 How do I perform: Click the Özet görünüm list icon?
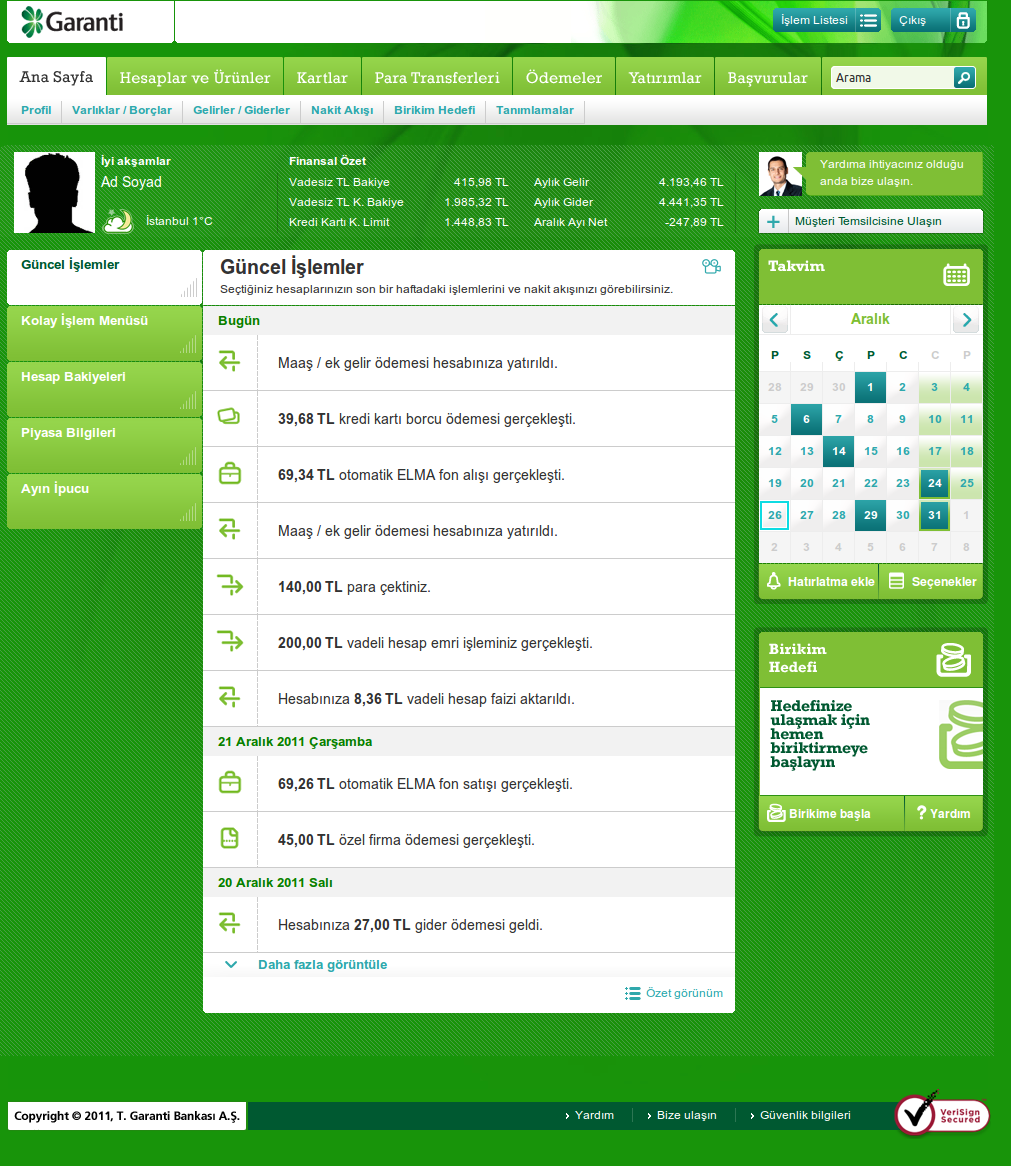pos(633,993)
